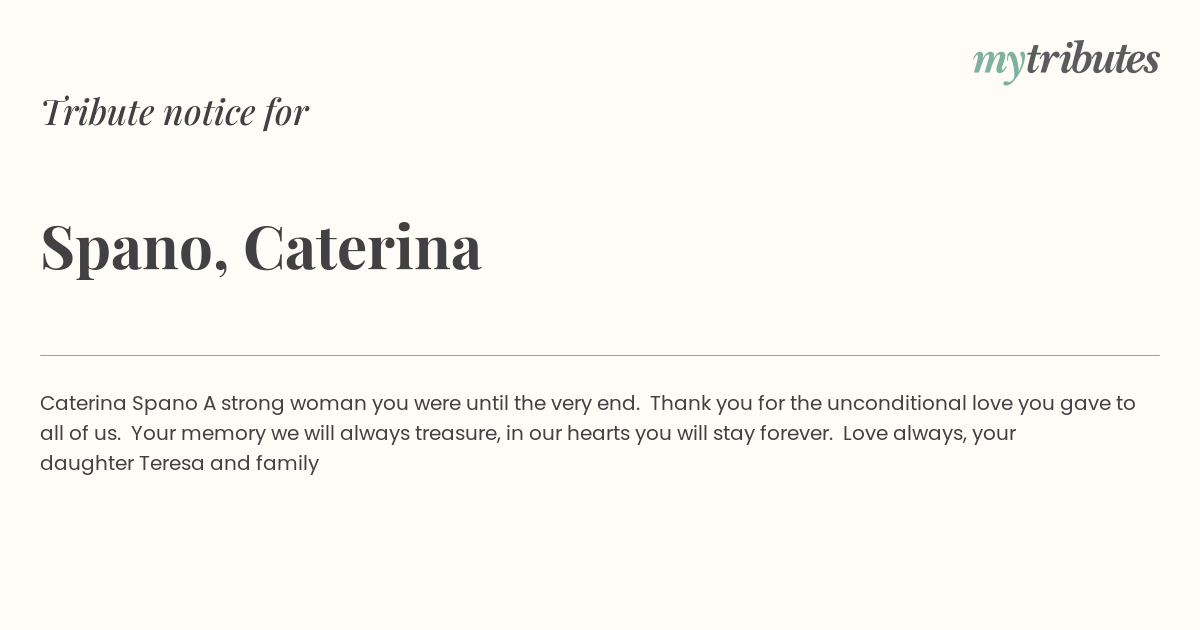Click the name "Teresa" in message
Image resolution: width=1200 pixels, height=630 pixels.
point(171,464)
